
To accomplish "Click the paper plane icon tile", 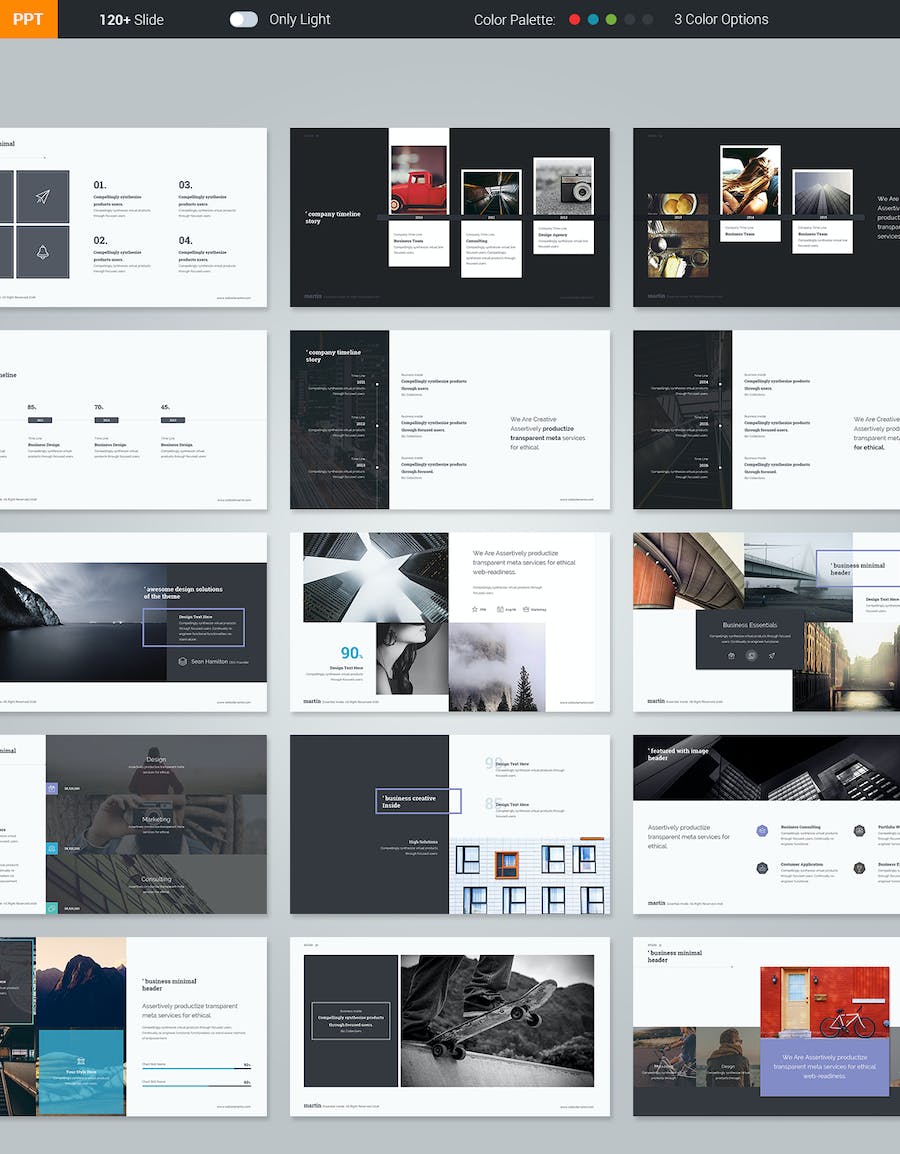I will (42, 197).
